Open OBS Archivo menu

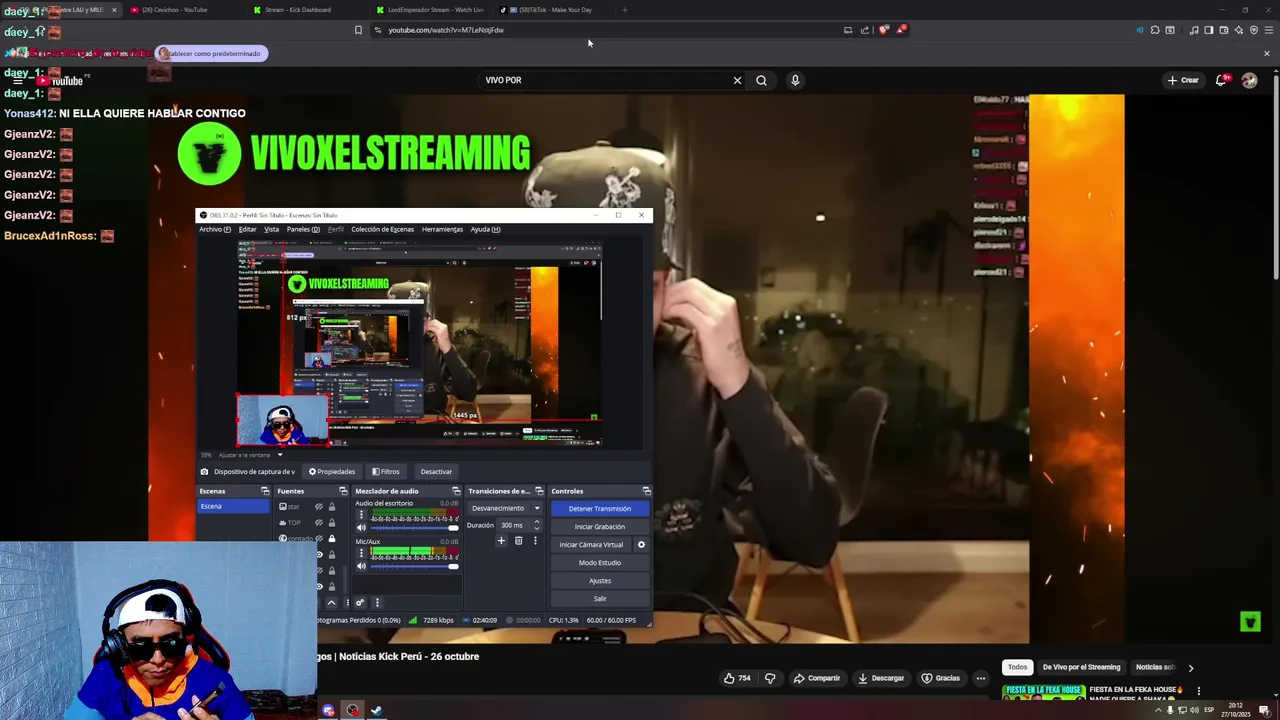[214, 229]
